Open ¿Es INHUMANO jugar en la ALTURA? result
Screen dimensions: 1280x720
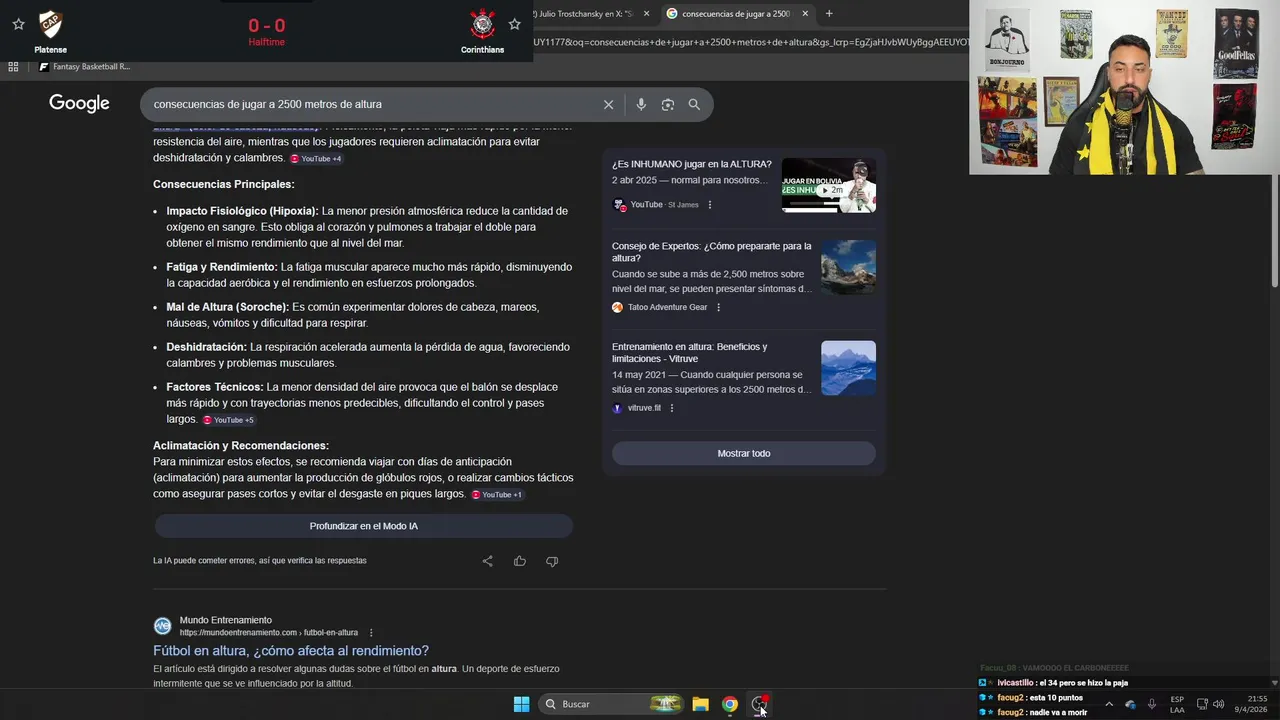[x=692, y=164]
